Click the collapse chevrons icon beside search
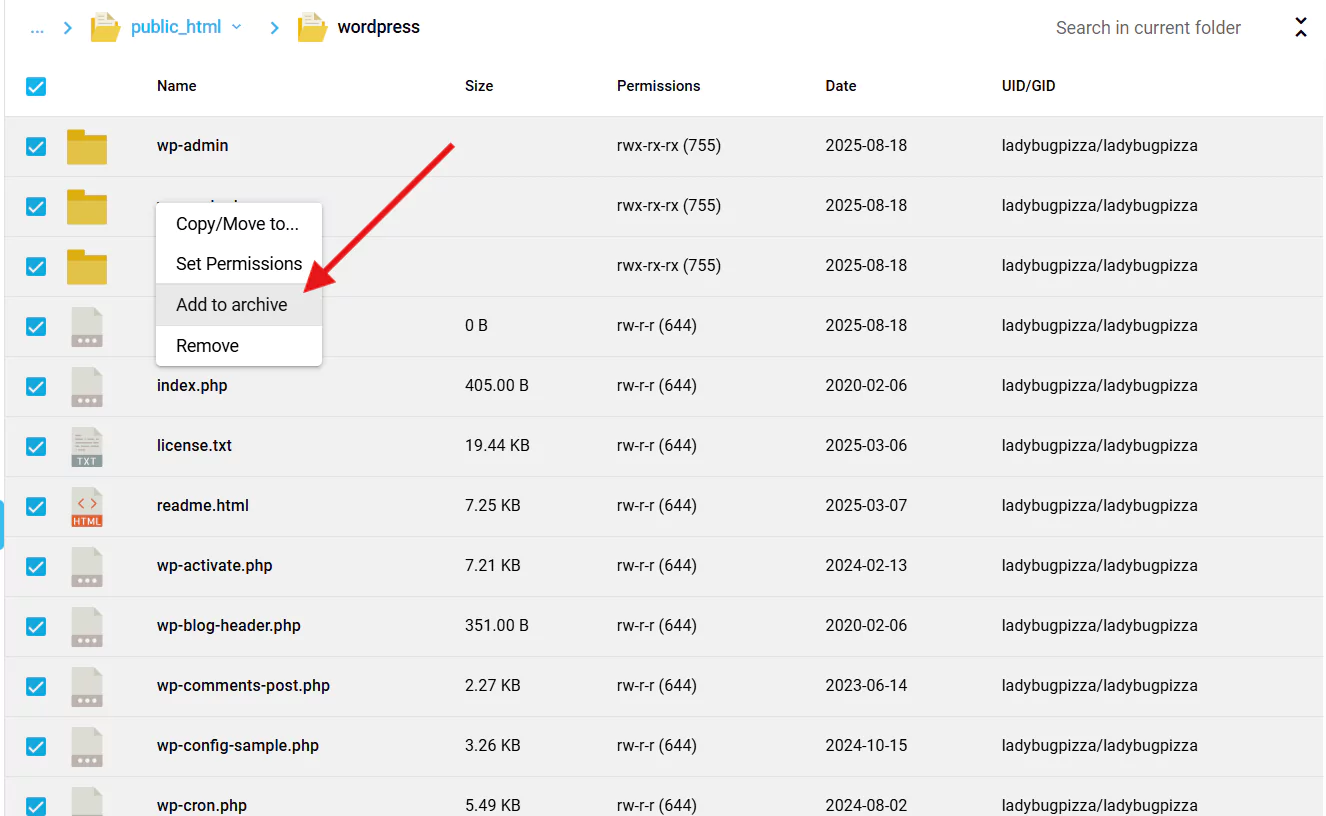Image resolution: width=1326 pixels, height=816 pixels. click(x=1301, y=27)
